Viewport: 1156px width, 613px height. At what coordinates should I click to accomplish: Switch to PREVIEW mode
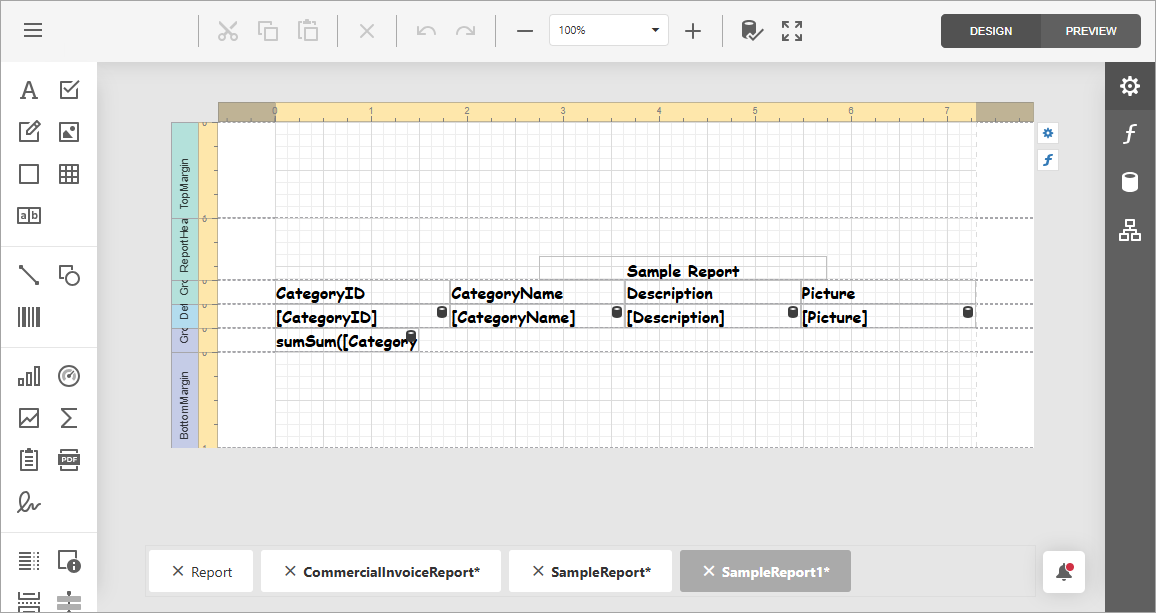1091,31
